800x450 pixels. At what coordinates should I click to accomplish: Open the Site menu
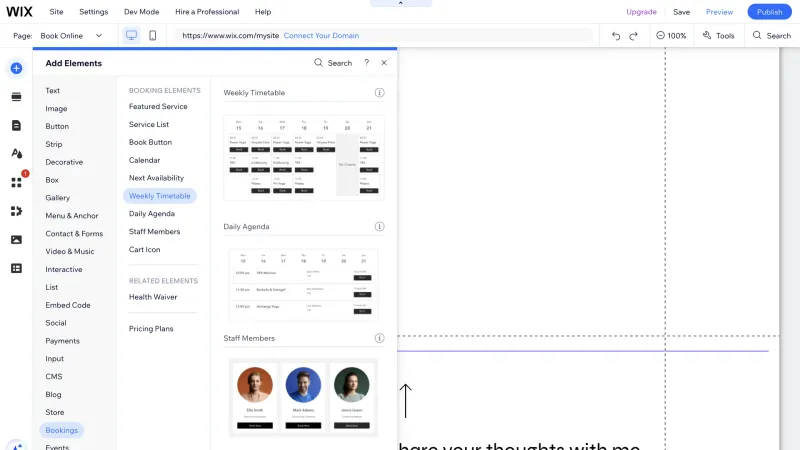56,12
